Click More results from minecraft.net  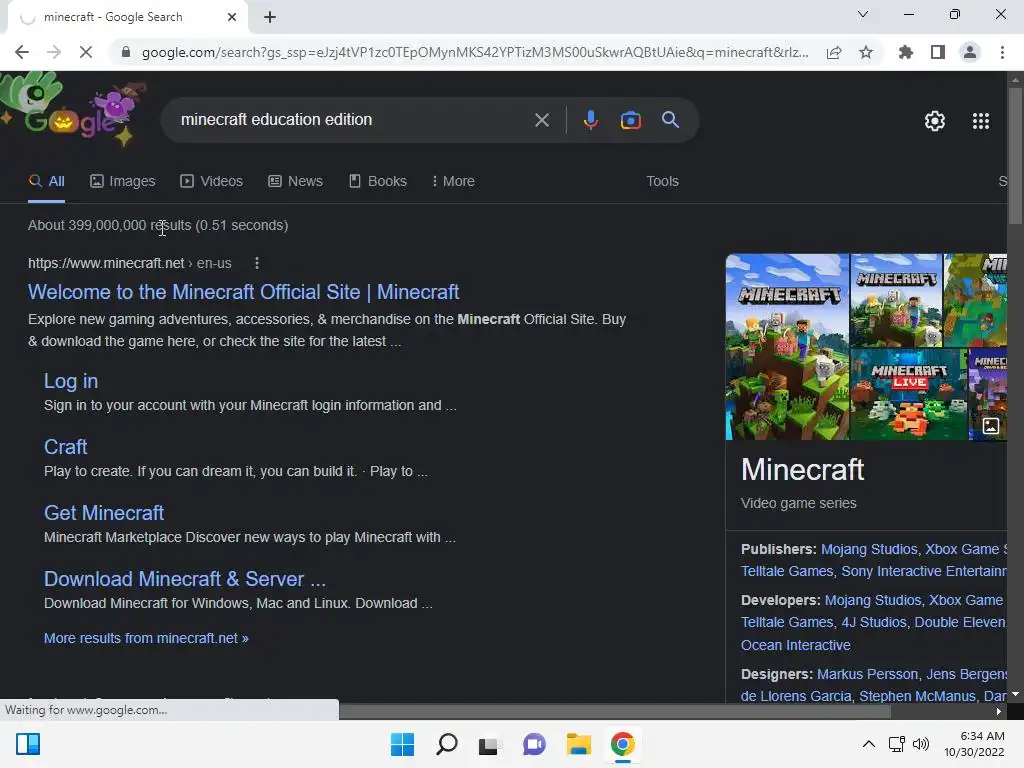tap(146, 638)
